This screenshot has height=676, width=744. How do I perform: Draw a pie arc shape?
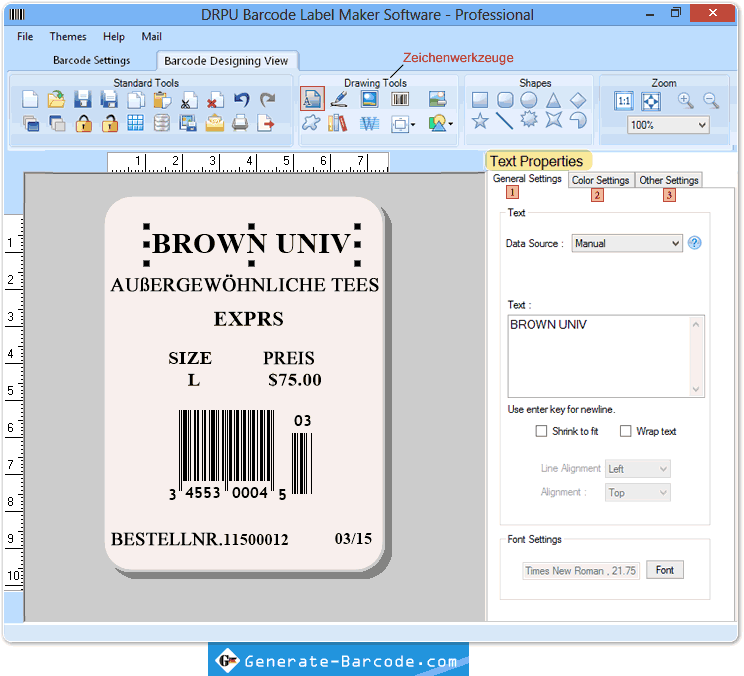coord(578,120)
